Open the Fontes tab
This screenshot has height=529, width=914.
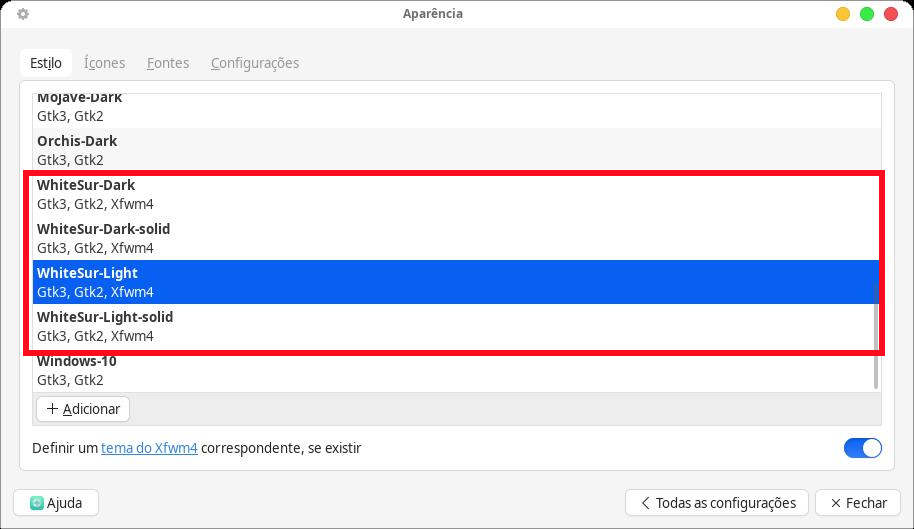click(x=168, y=63)
